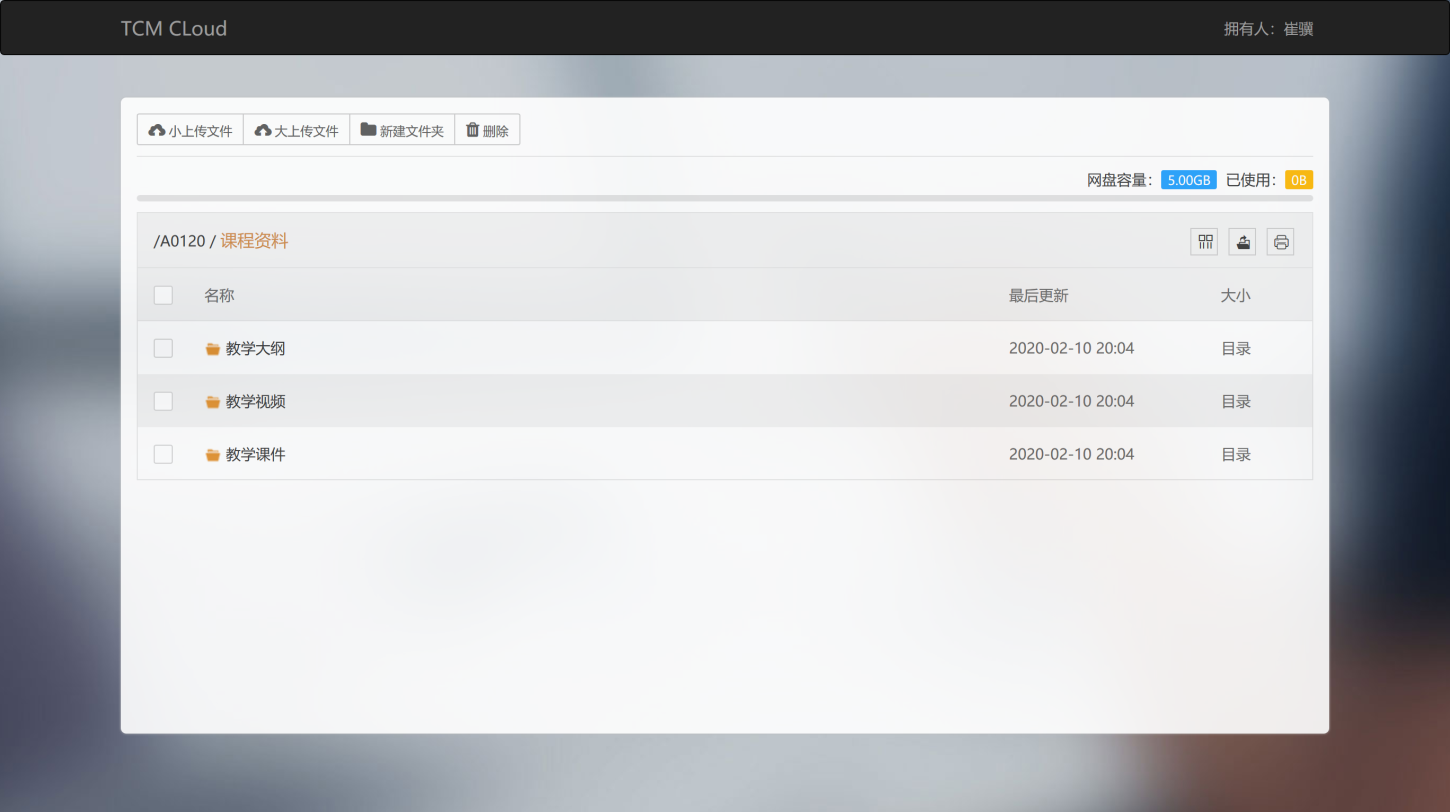Toggle the select-all checkbox in header
Viewport: 1450px width, 812px height.
(163, 295)
